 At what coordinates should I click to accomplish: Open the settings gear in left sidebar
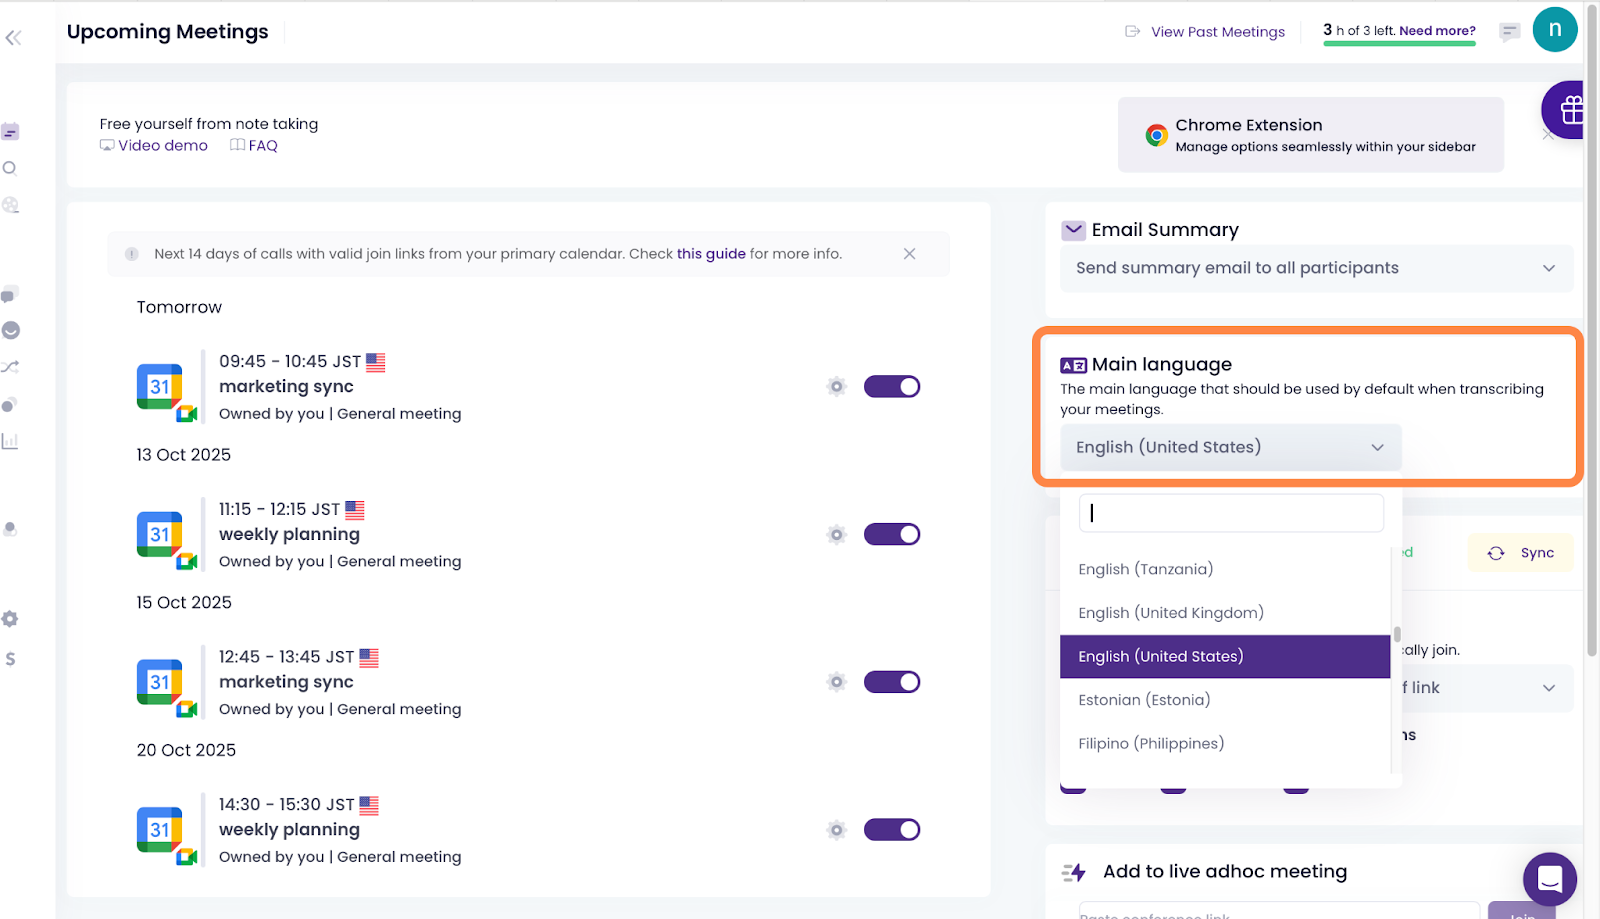10,619
